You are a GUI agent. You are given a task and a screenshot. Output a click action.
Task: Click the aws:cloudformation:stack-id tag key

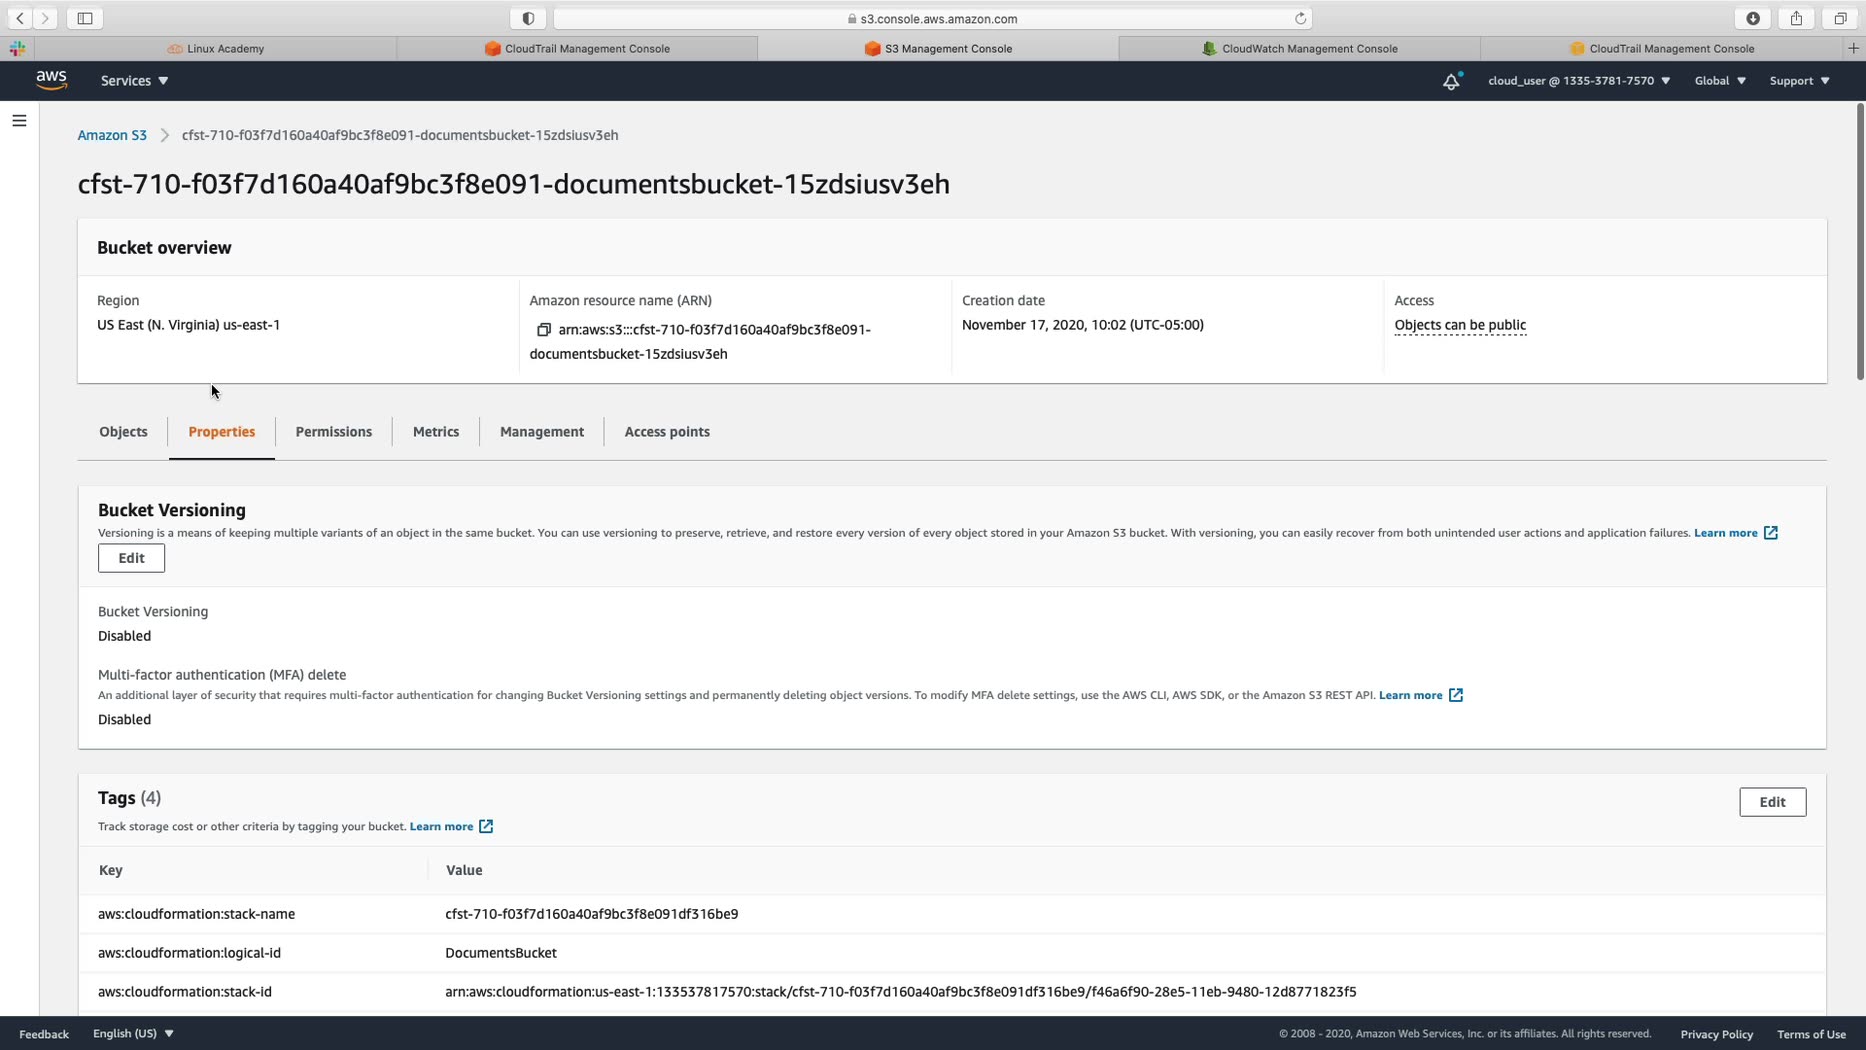point(185,992)
